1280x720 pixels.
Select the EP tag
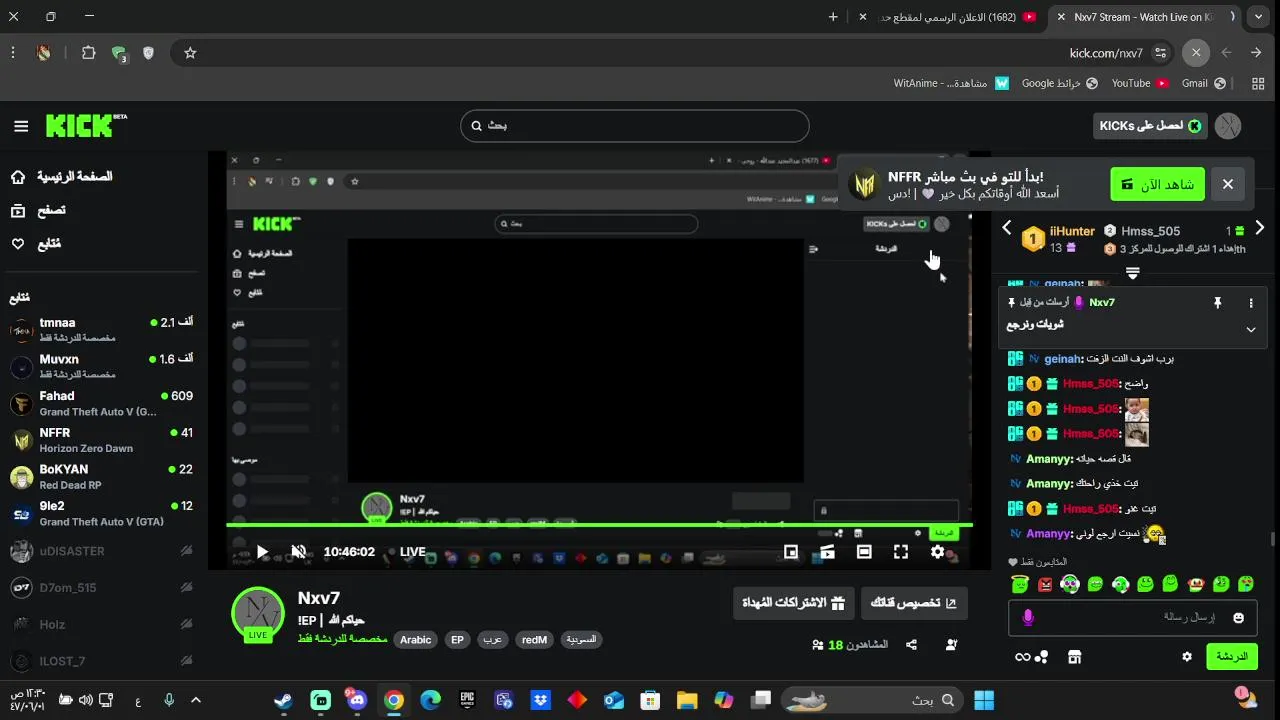[x=457, y=640]
